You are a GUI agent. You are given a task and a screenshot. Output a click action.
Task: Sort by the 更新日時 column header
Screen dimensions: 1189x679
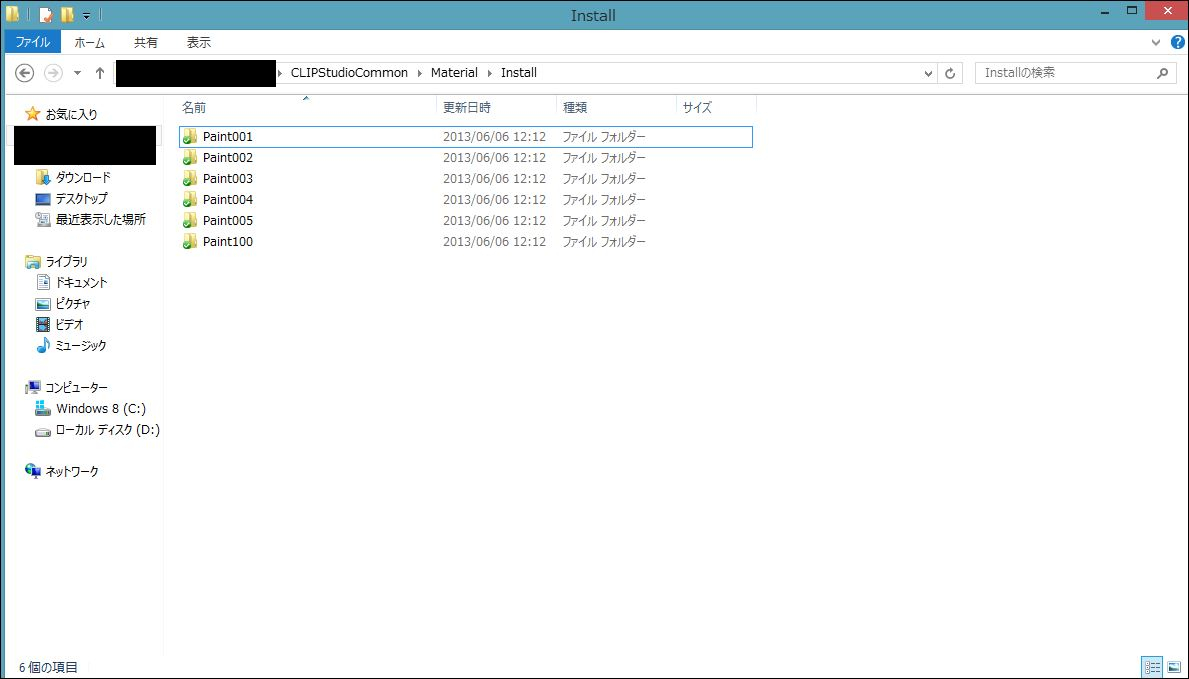(497, 108)
